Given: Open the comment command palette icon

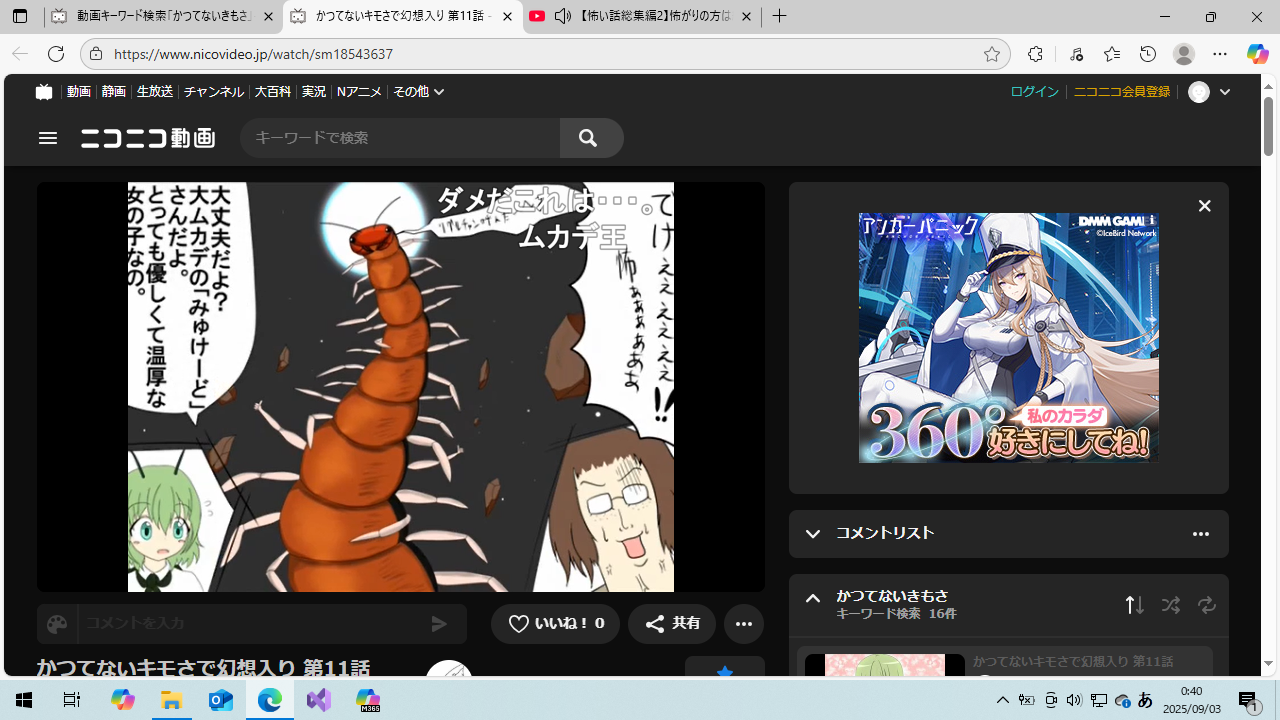Looking at the screenshot, I should click(57, 624).
